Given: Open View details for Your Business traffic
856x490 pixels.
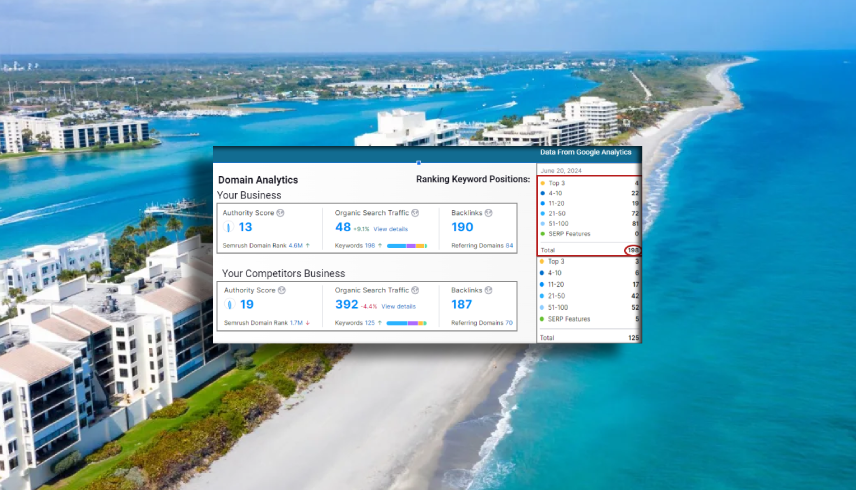Looking at the screenshot, I should (391, 229).
